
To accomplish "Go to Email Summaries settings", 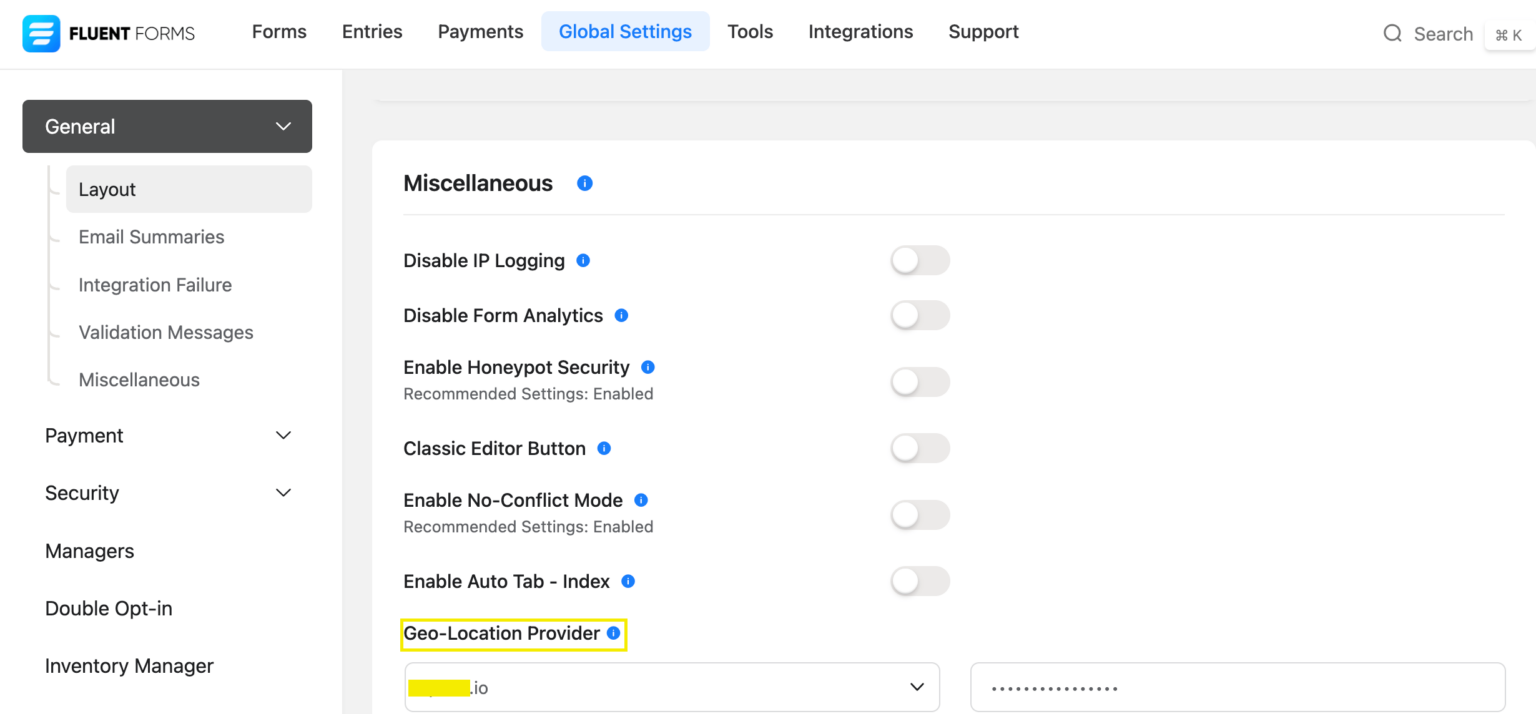I will point(150,237).
